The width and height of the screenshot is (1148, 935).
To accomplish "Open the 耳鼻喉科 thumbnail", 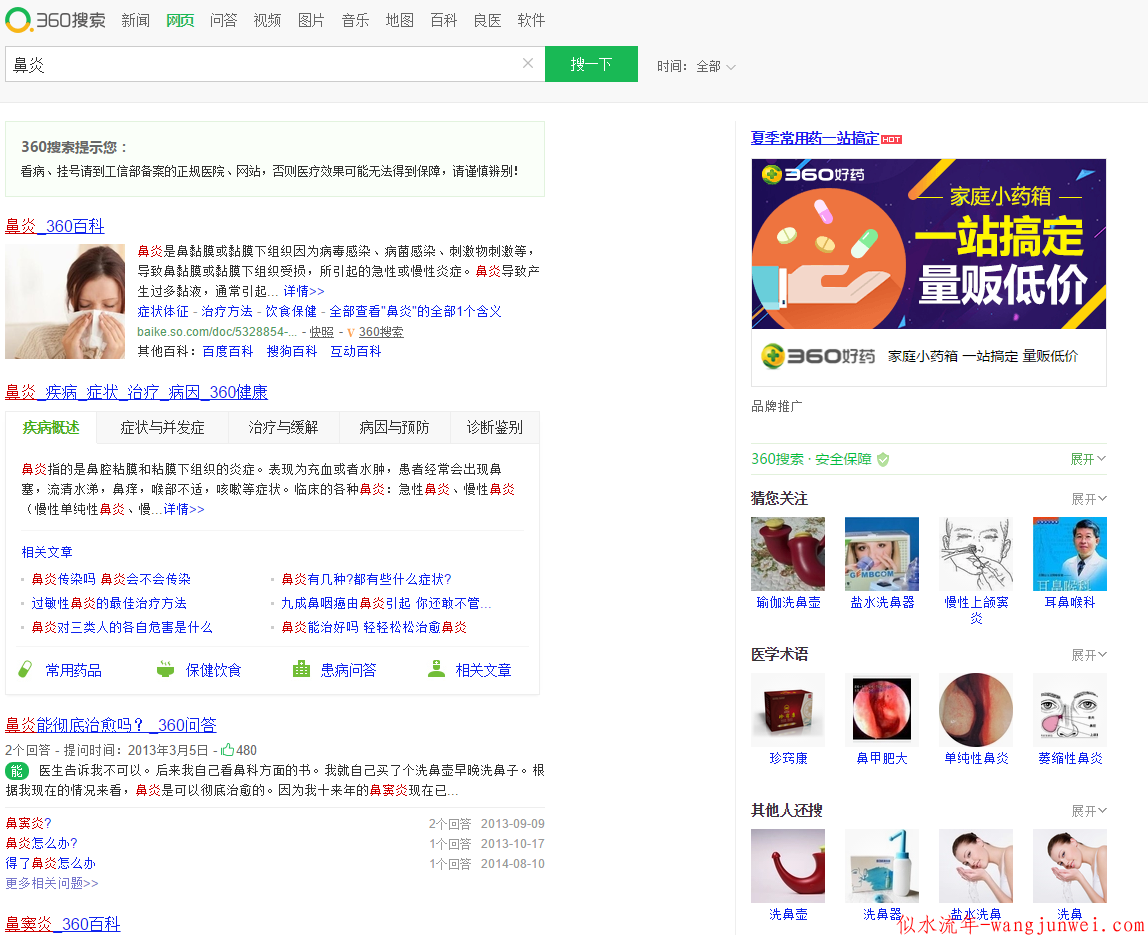I will pos(1070,554).
